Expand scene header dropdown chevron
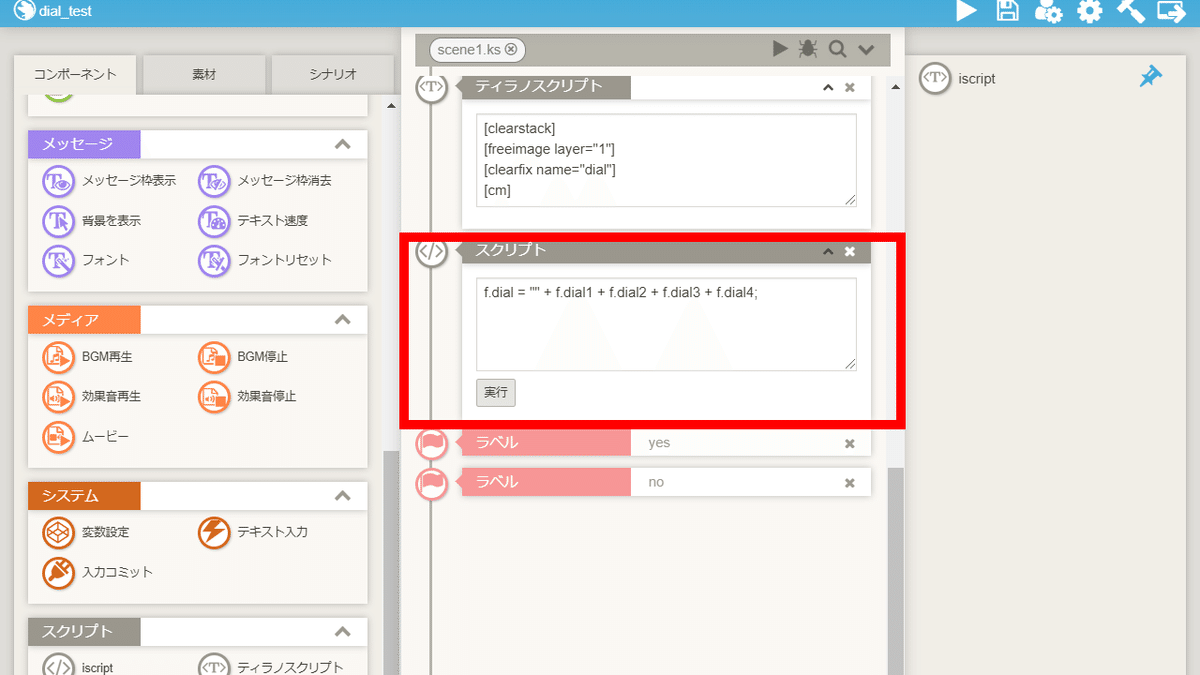 coord(866,50)
